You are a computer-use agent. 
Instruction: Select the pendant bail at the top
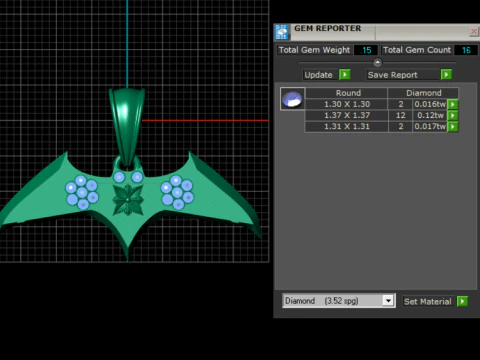[127, 127]
